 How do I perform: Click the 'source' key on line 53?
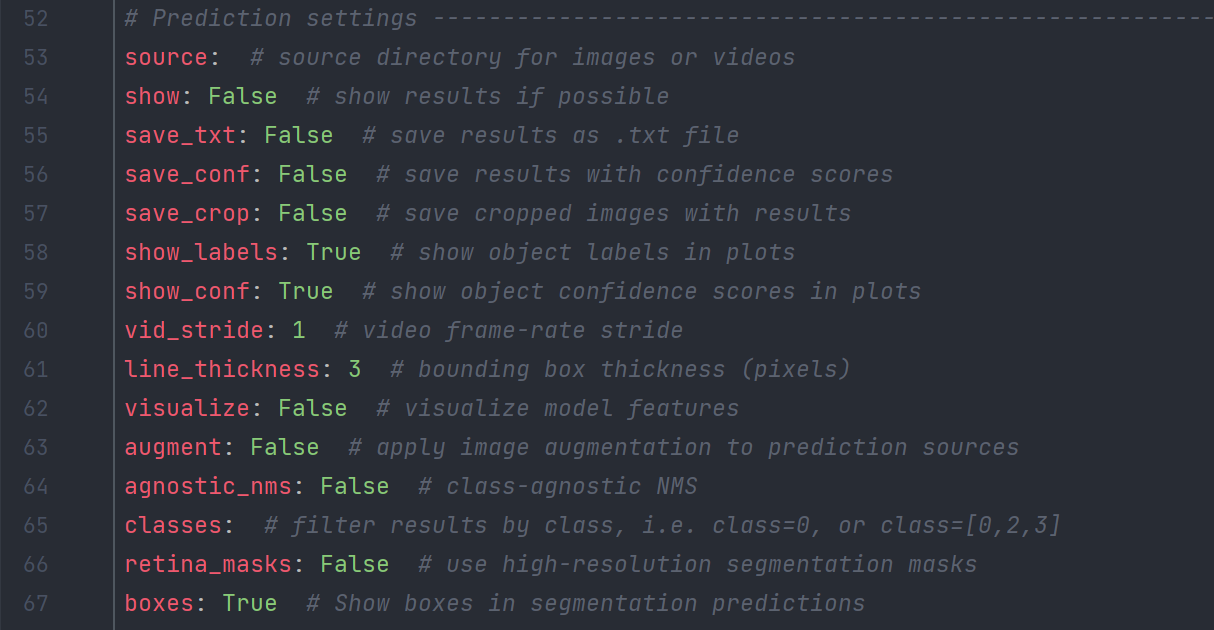point(166,57)
